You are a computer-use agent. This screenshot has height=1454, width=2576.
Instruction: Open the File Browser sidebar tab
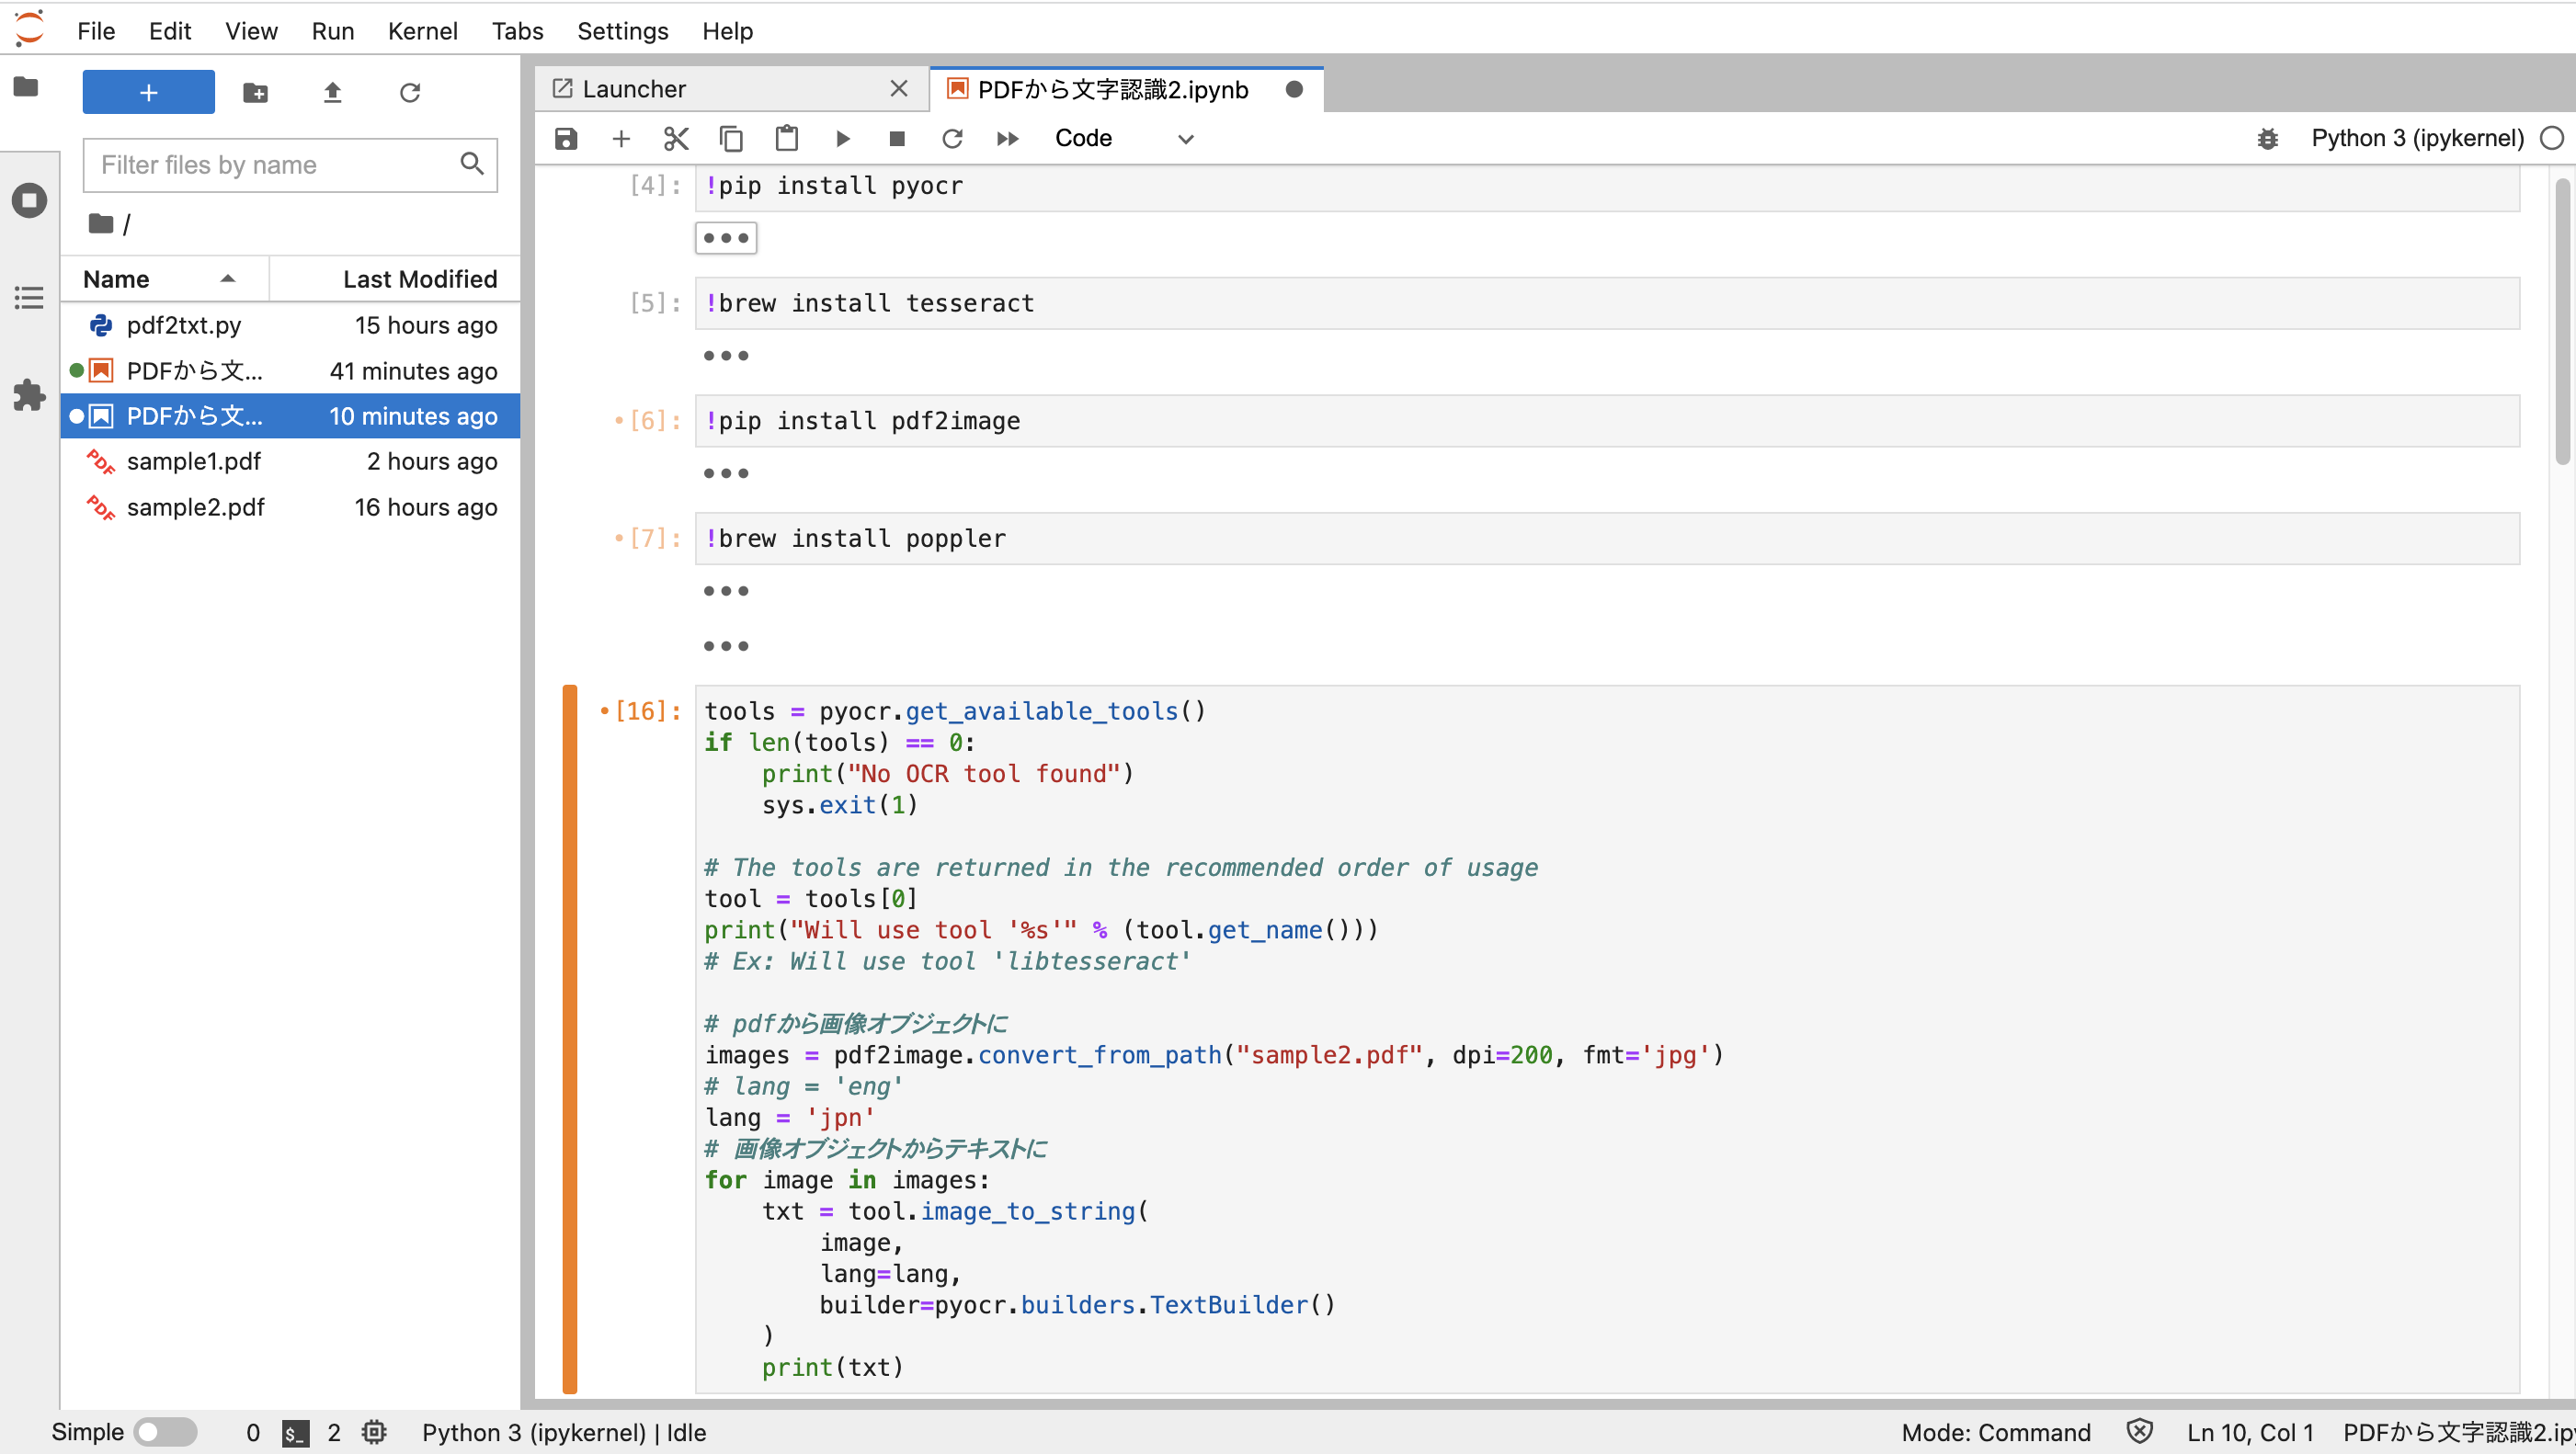tap(27, 88)
